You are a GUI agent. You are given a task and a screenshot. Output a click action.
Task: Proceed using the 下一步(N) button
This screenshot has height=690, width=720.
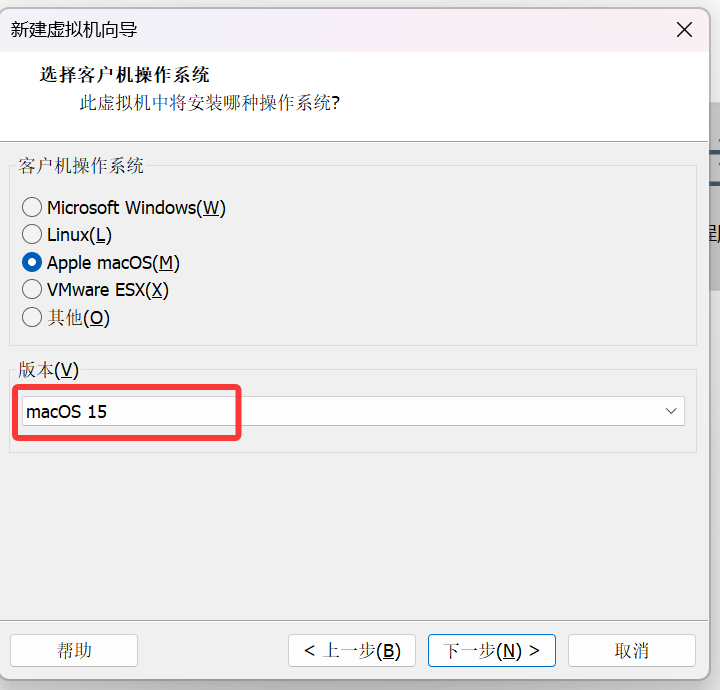click(x=491, y=651)
